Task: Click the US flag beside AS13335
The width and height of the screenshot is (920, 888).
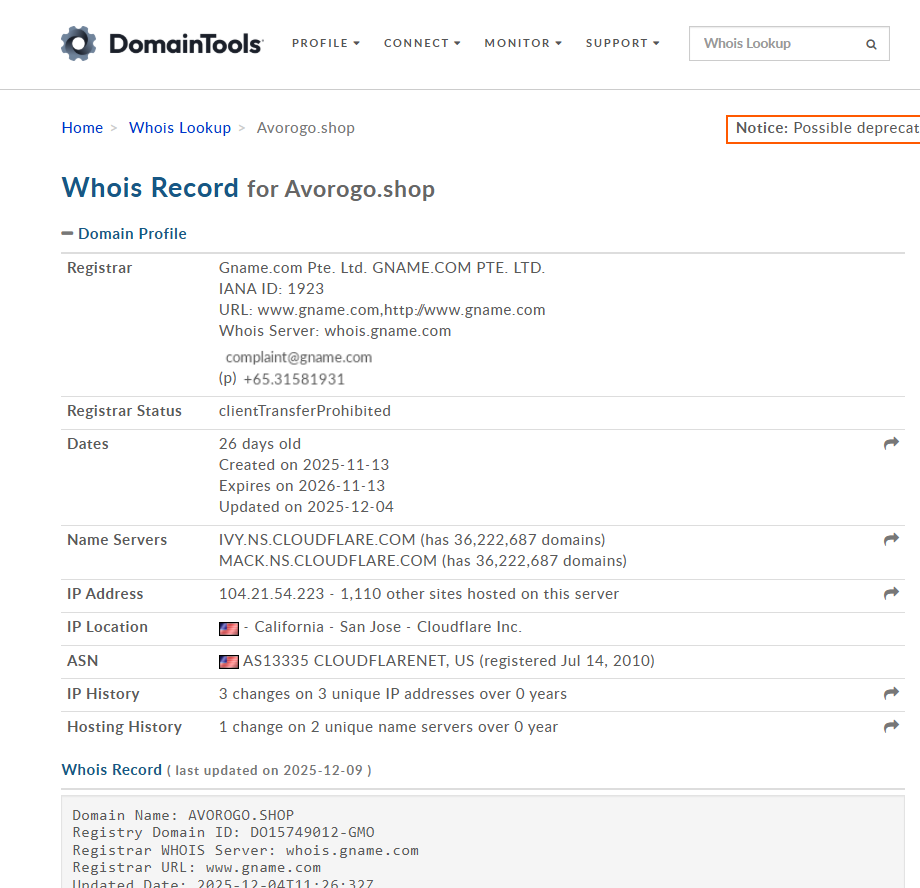Action: pos(229,661)
